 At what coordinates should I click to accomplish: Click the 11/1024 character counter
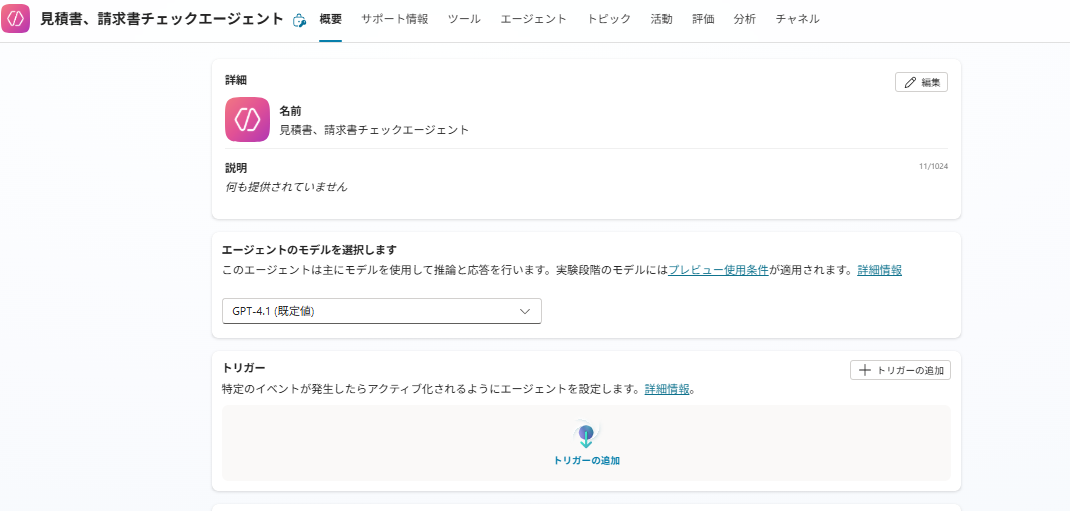933,166
